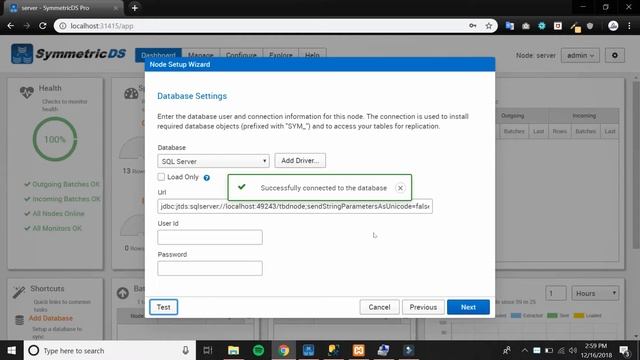Follow the Add Database shortcut link
The image size is (640, 360).
(51, 318)
